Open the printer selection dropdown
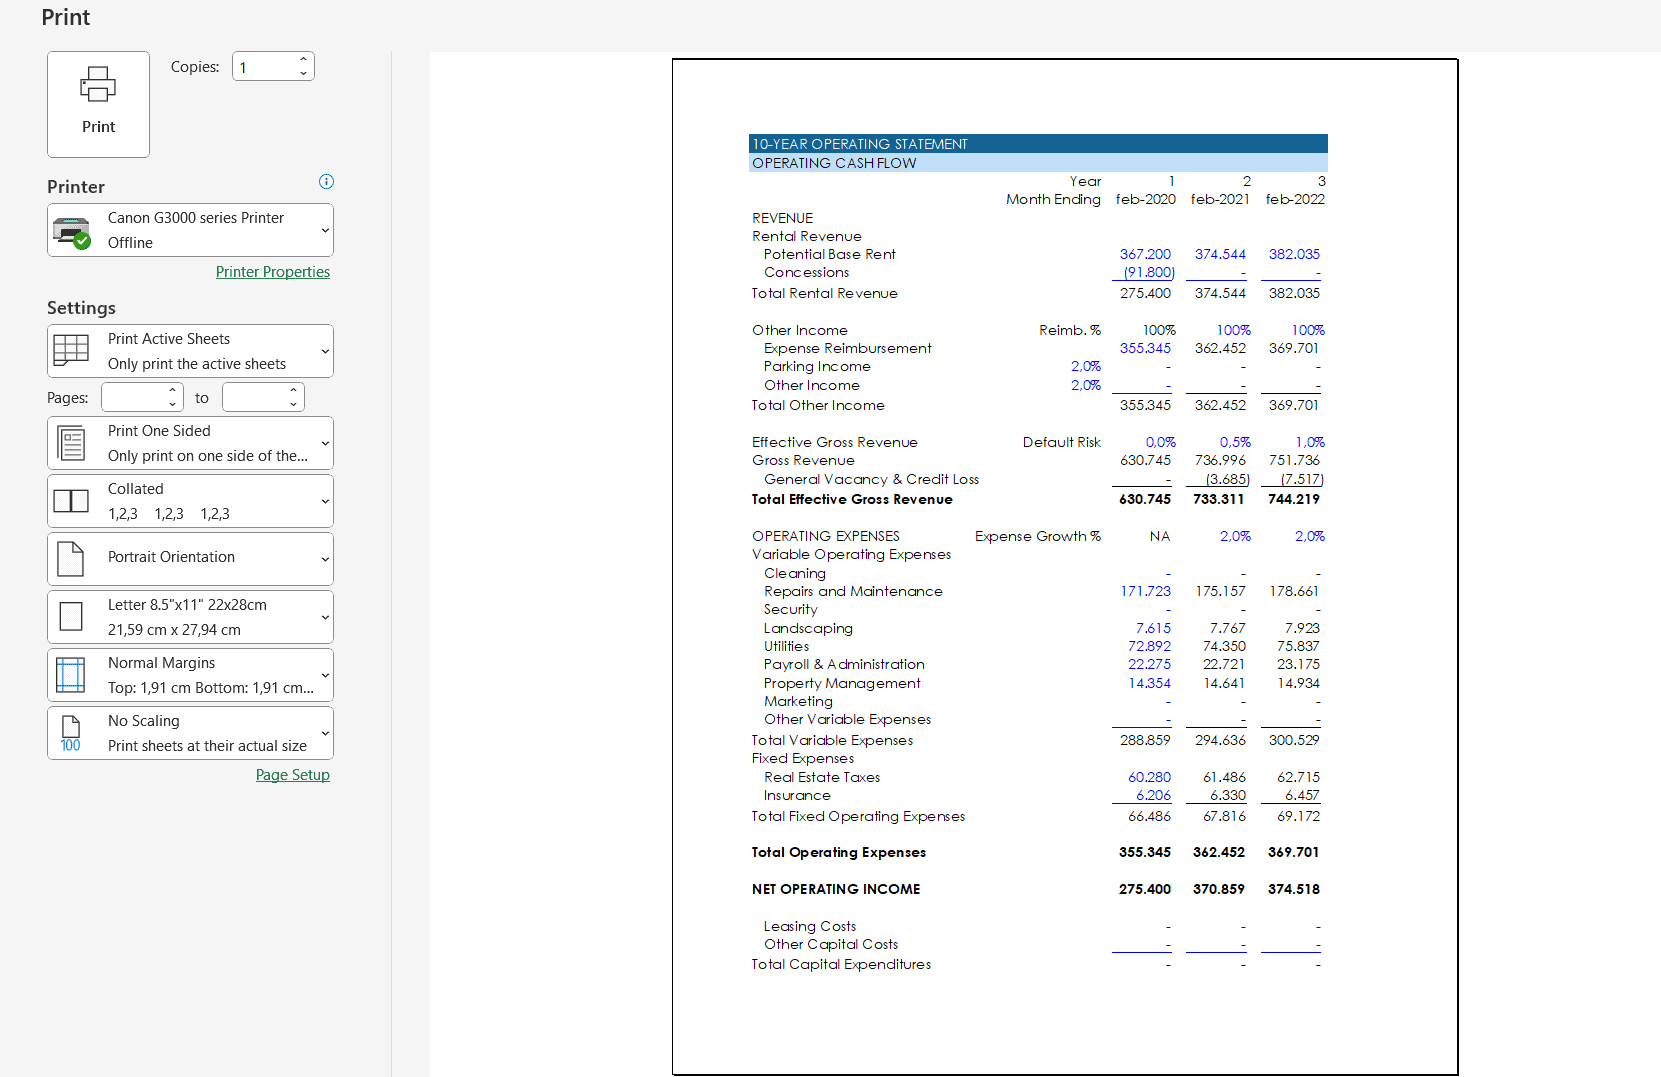This screenshot has height=1077, width=1661. click(325, 231)
